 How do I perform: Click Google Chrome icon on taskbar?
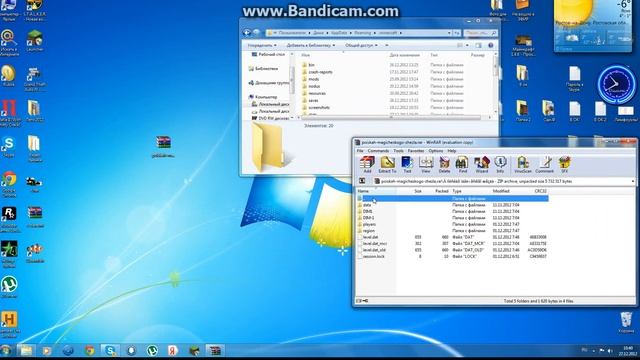pos(89,350)
